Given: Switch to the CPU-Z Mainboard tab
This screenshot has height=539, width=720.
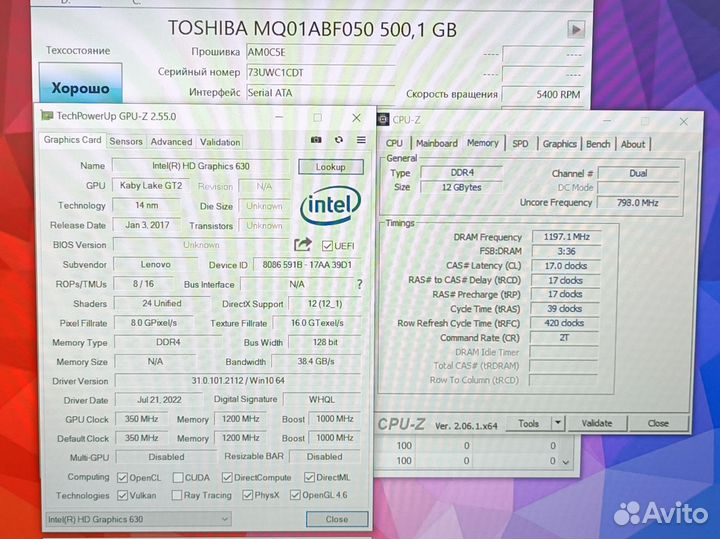Looking at the screenshot, I should (437, 143).
